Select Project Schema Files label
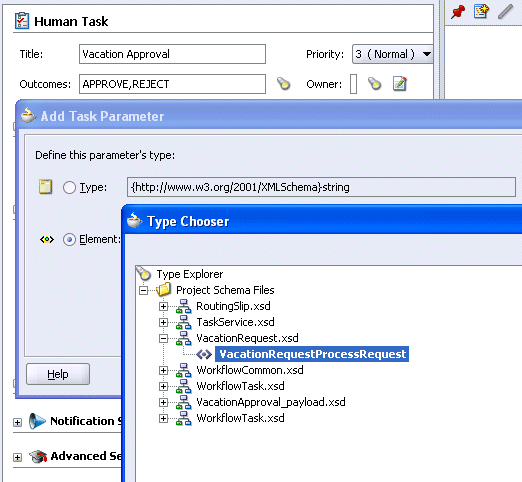Viewport: 522px width, 482px height. 225,290
